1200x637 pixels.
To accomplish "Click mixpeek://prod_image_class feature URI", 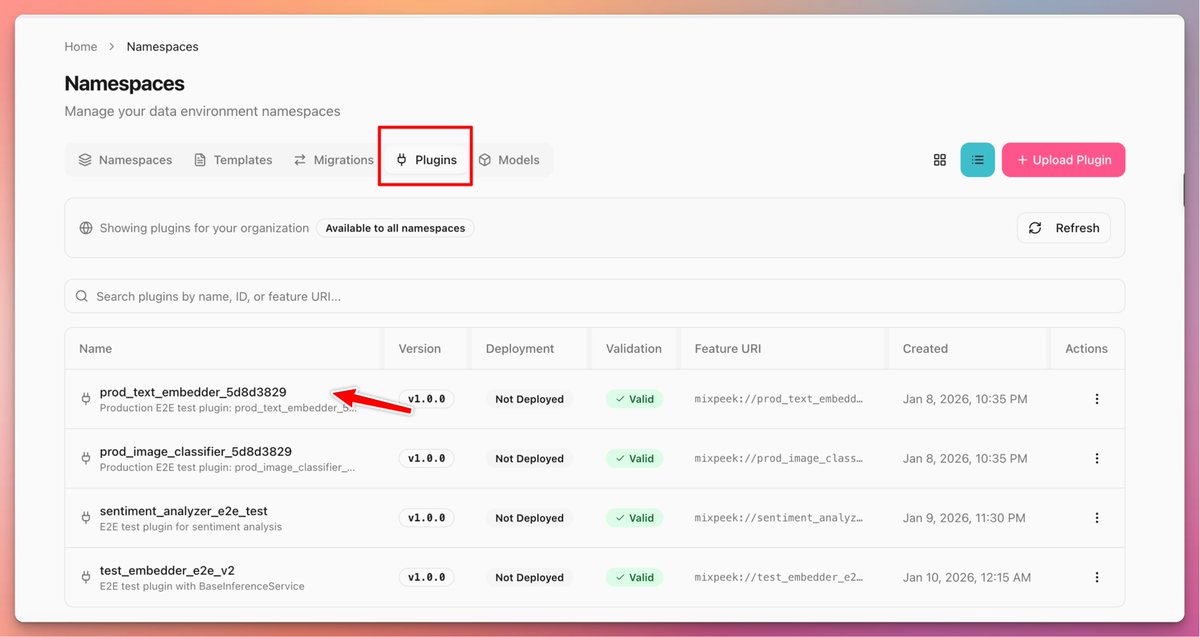I will pos(779,458).
